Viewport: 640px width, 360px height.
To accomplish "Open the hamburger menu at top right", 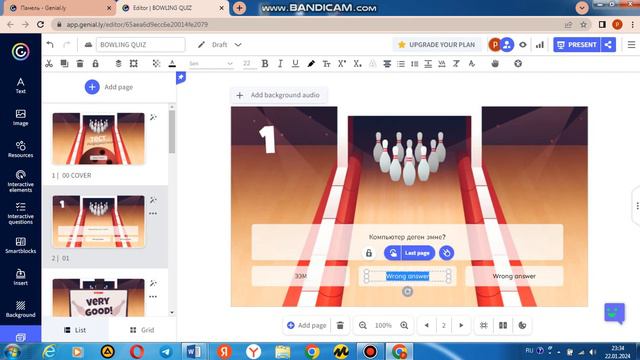I will pos(631,44).
